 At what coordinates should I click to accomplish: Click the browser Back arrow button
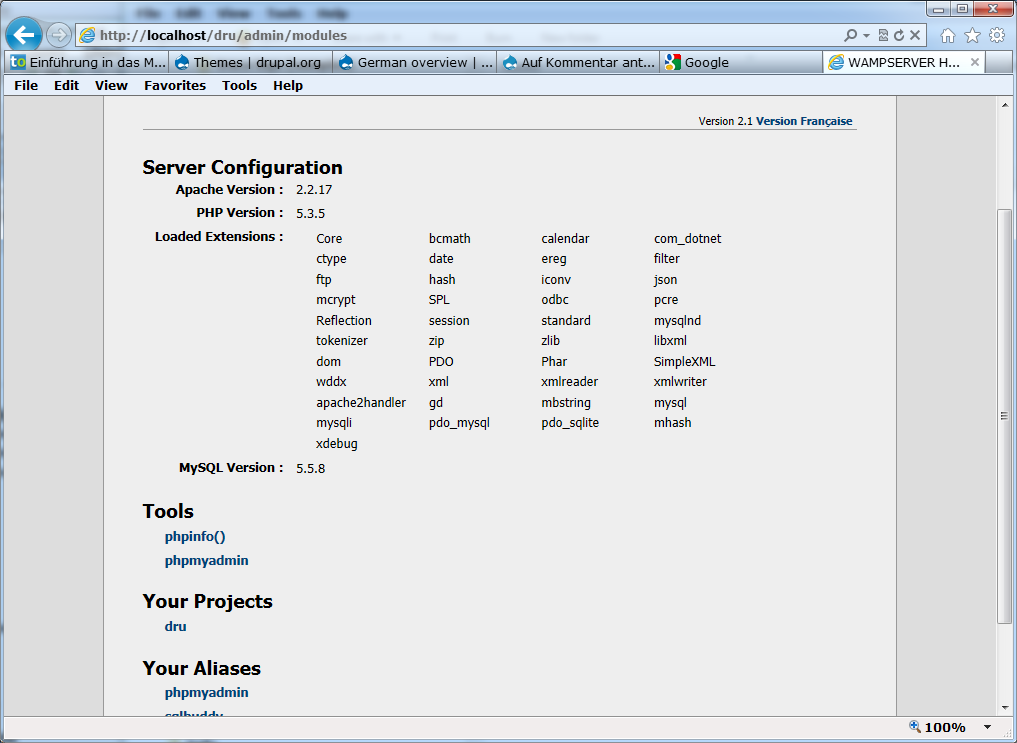tap(24, 35)
